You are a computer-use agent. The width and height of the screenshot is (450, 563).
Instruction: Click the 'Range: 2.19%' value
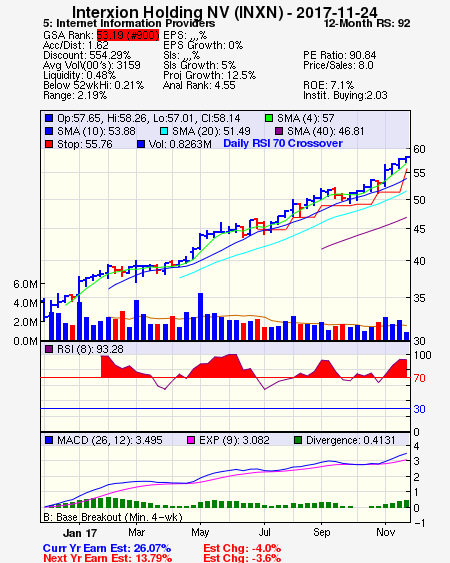click(x=75, y=96)
